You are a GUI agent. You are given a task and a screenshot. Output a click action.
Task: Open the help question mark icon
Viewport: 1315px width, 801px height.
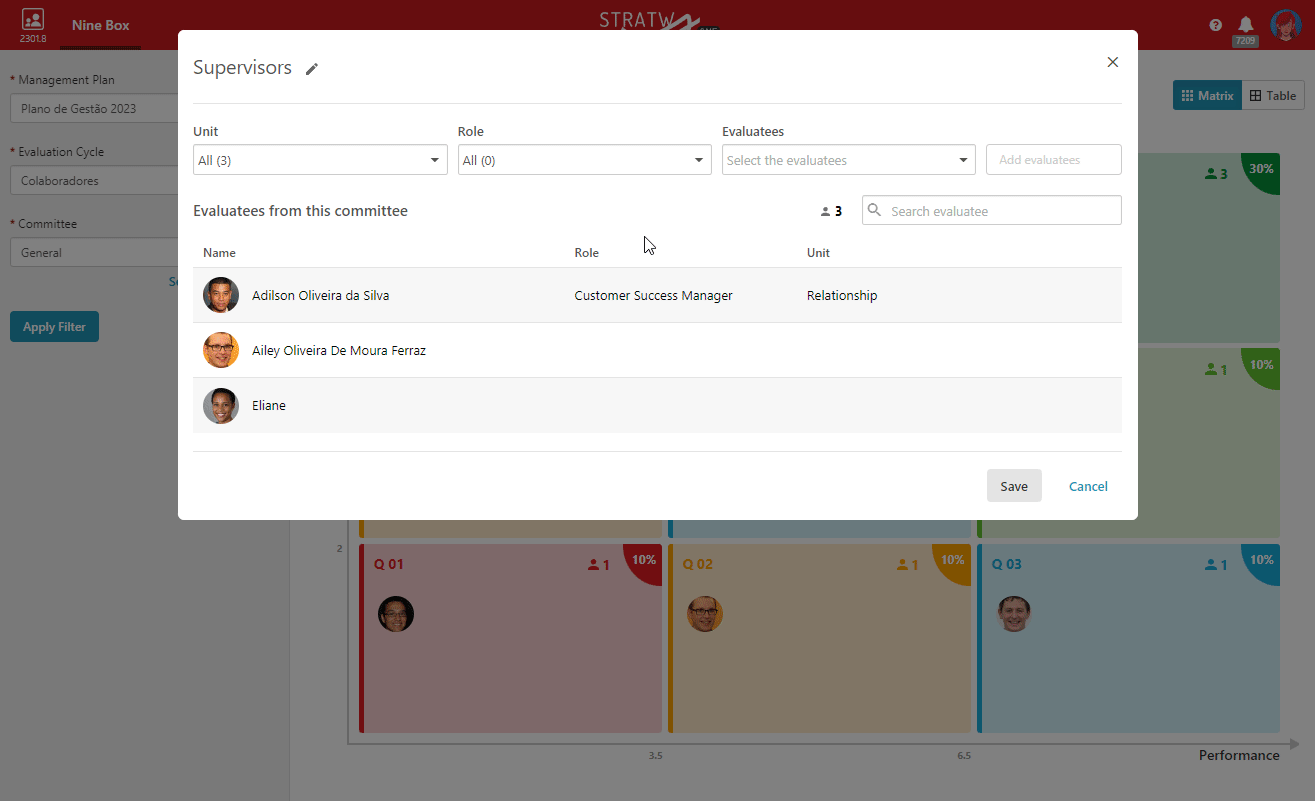coord(1216,25)
